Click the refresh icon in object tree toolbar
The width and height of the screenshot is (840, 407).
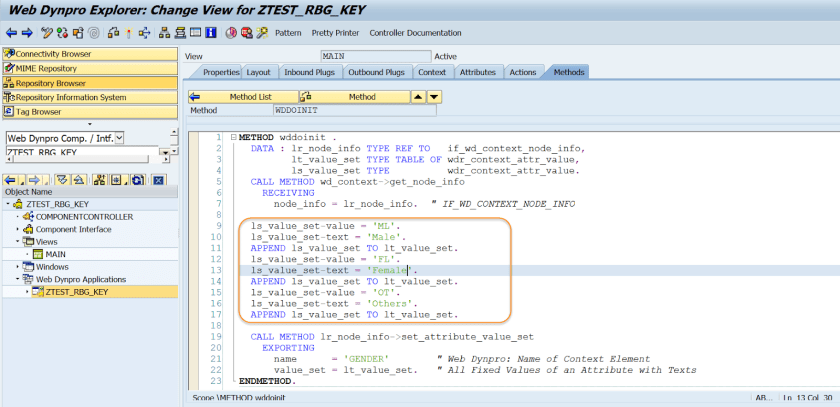coord(140,180)
